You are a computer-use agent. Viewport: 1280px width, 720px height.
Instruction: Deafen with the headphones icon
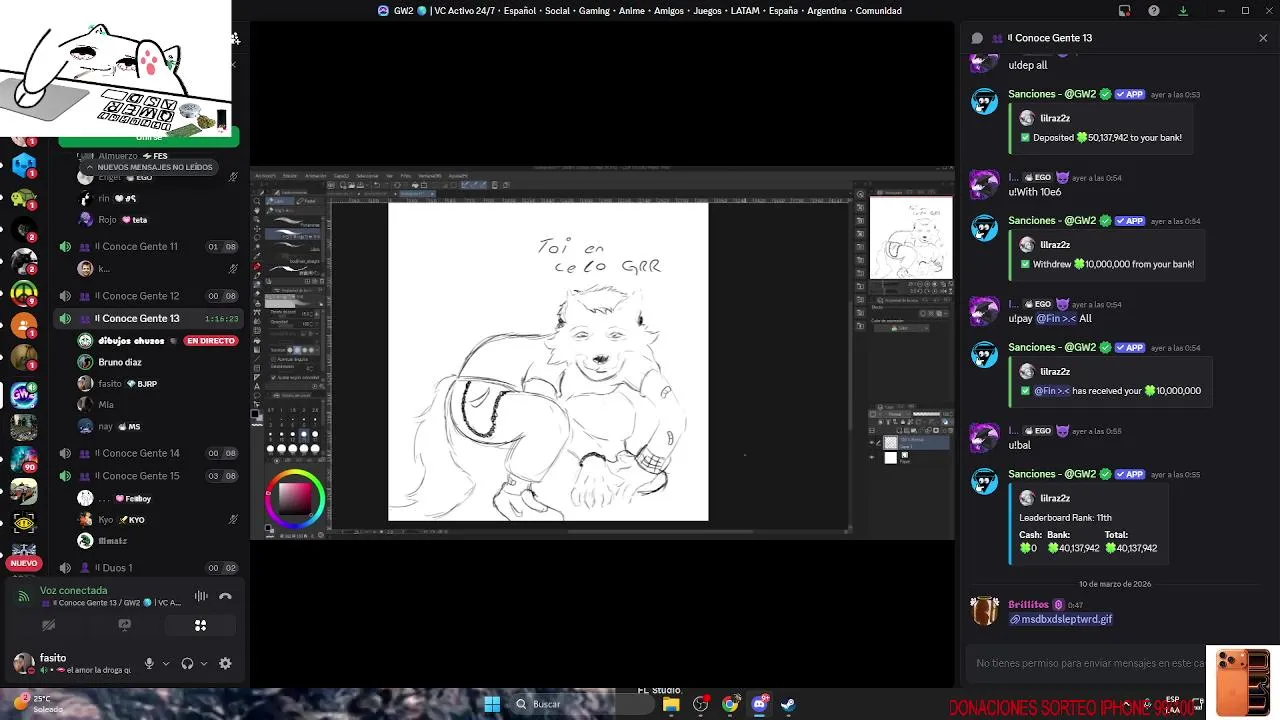pos(187,663)
